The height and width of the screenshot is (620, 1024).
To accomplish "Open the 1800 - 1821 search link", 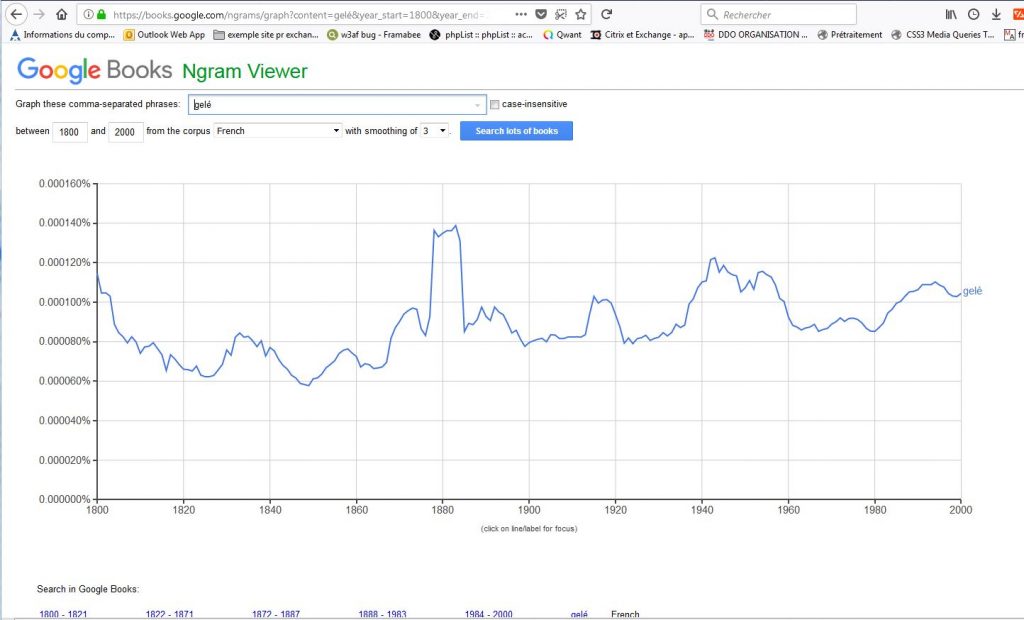I will [60, 614].
